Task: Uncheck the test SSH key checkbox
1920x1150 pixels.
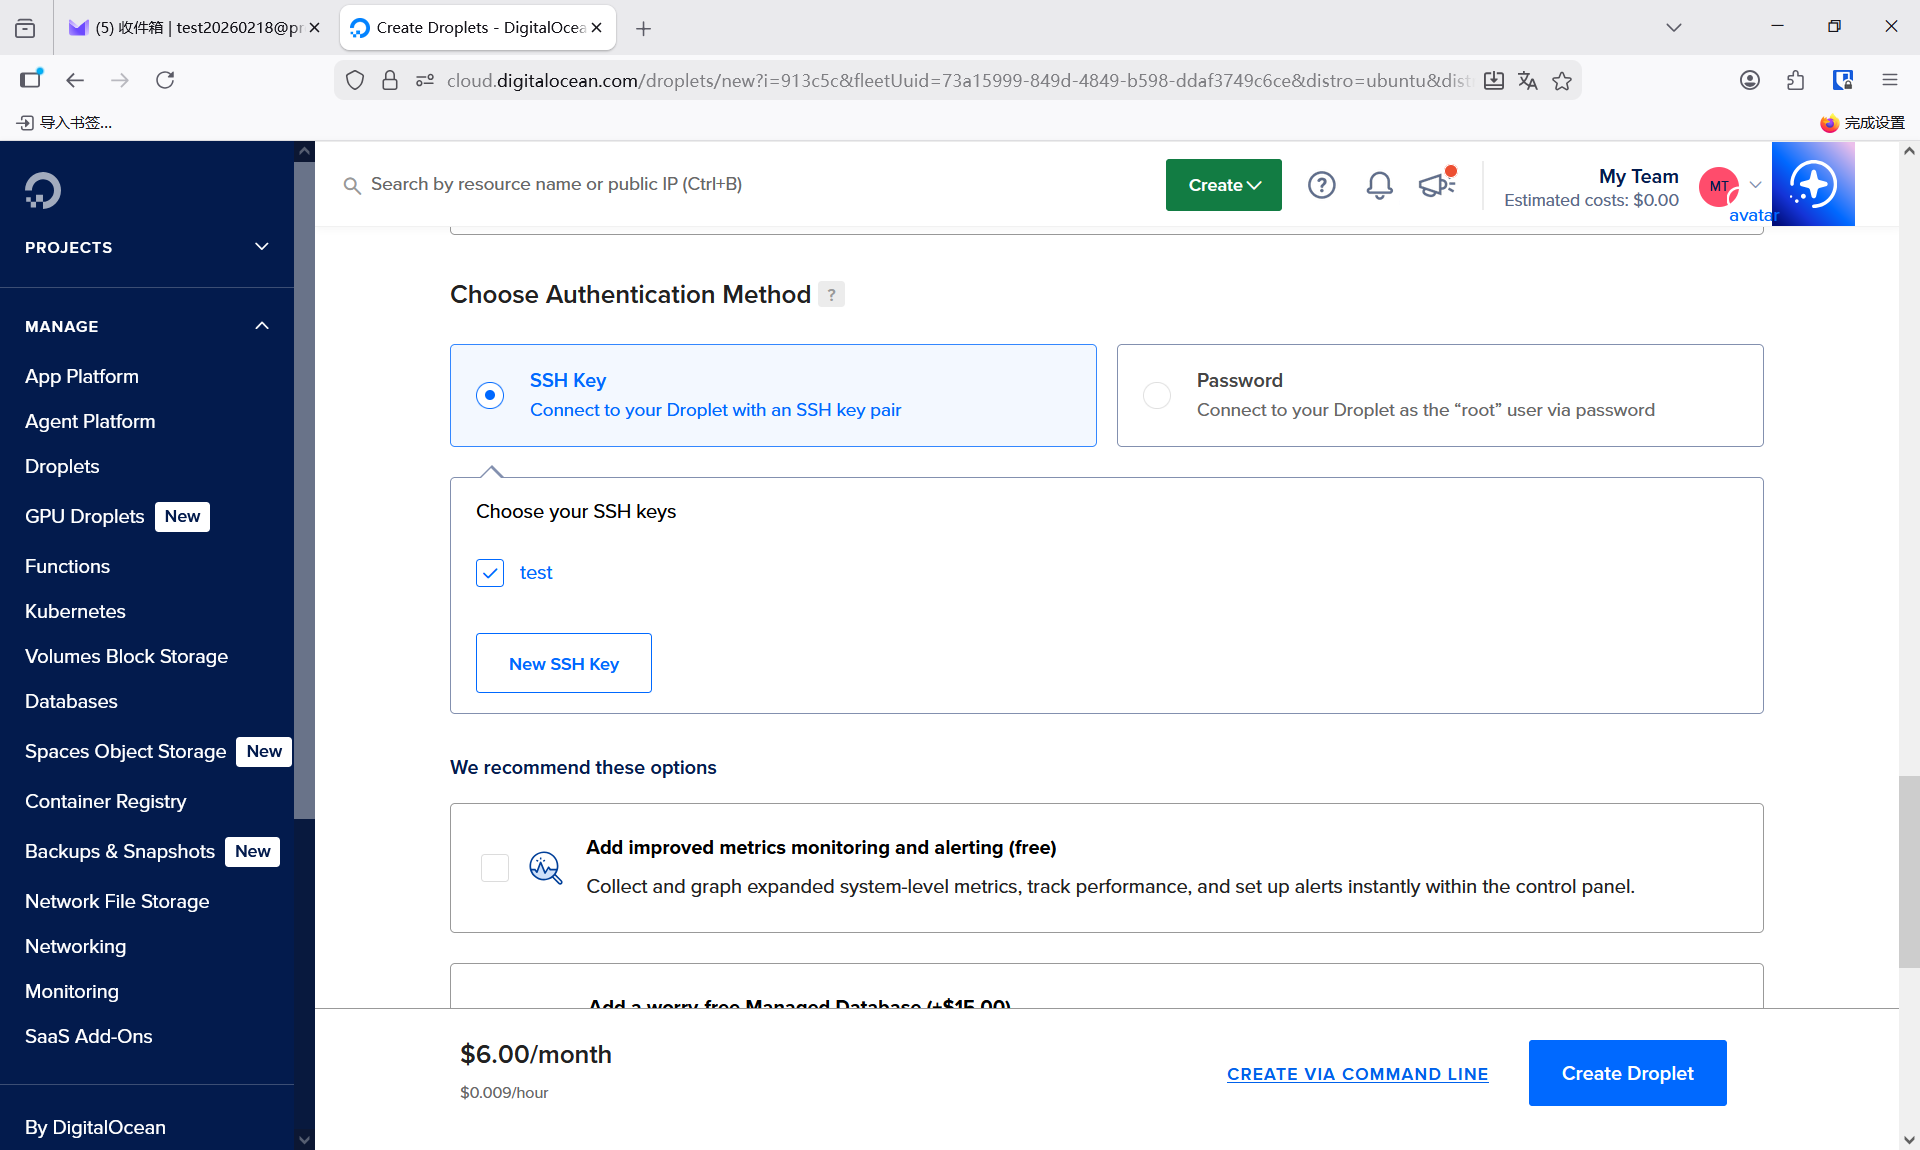Action: pos(490,573)
